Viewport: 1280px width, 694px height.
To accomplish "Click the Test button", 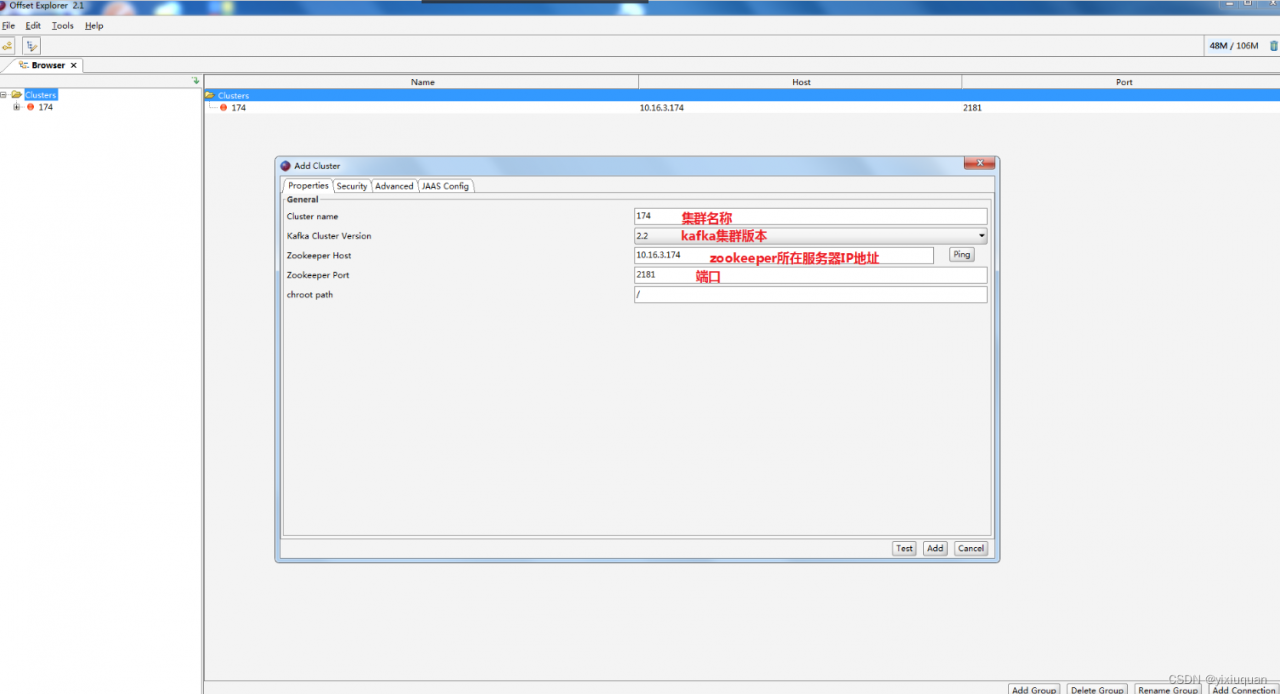I will pos(904,548).
